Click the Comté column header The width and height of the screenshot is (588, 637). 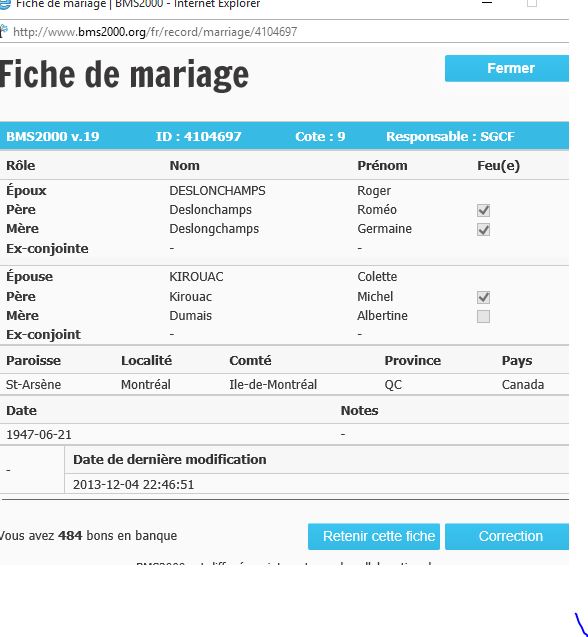tap(250, 361)
